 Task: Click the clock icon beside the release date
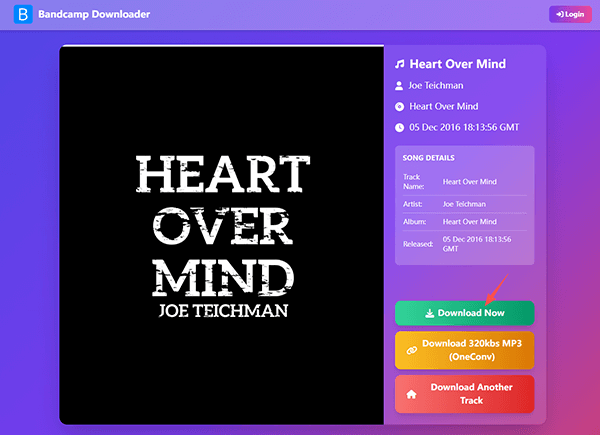[x=399, y=127]
